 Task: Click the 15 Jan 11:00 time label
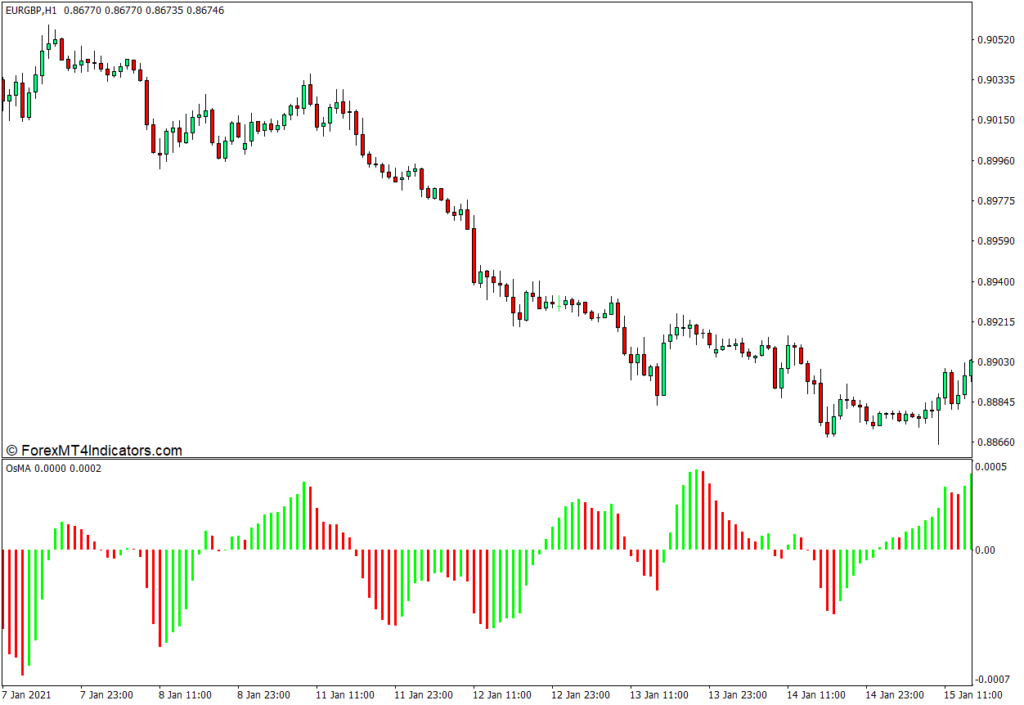coord(975,694)
